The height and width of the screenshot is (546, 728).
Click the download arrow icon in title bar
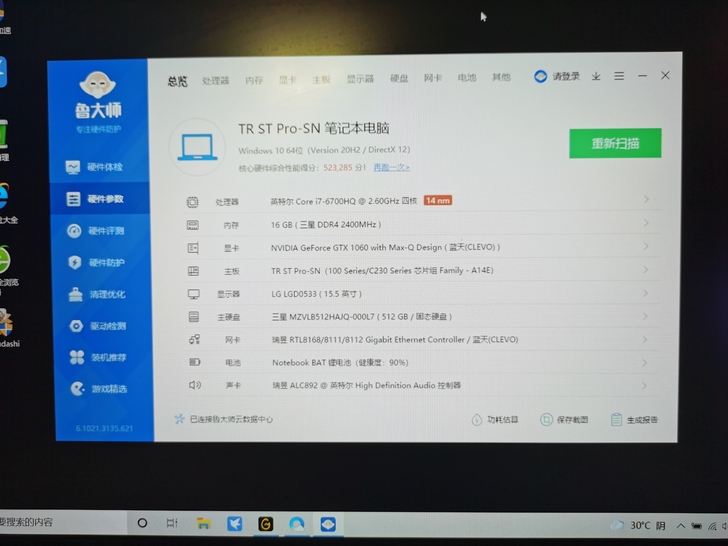(596, 76)
